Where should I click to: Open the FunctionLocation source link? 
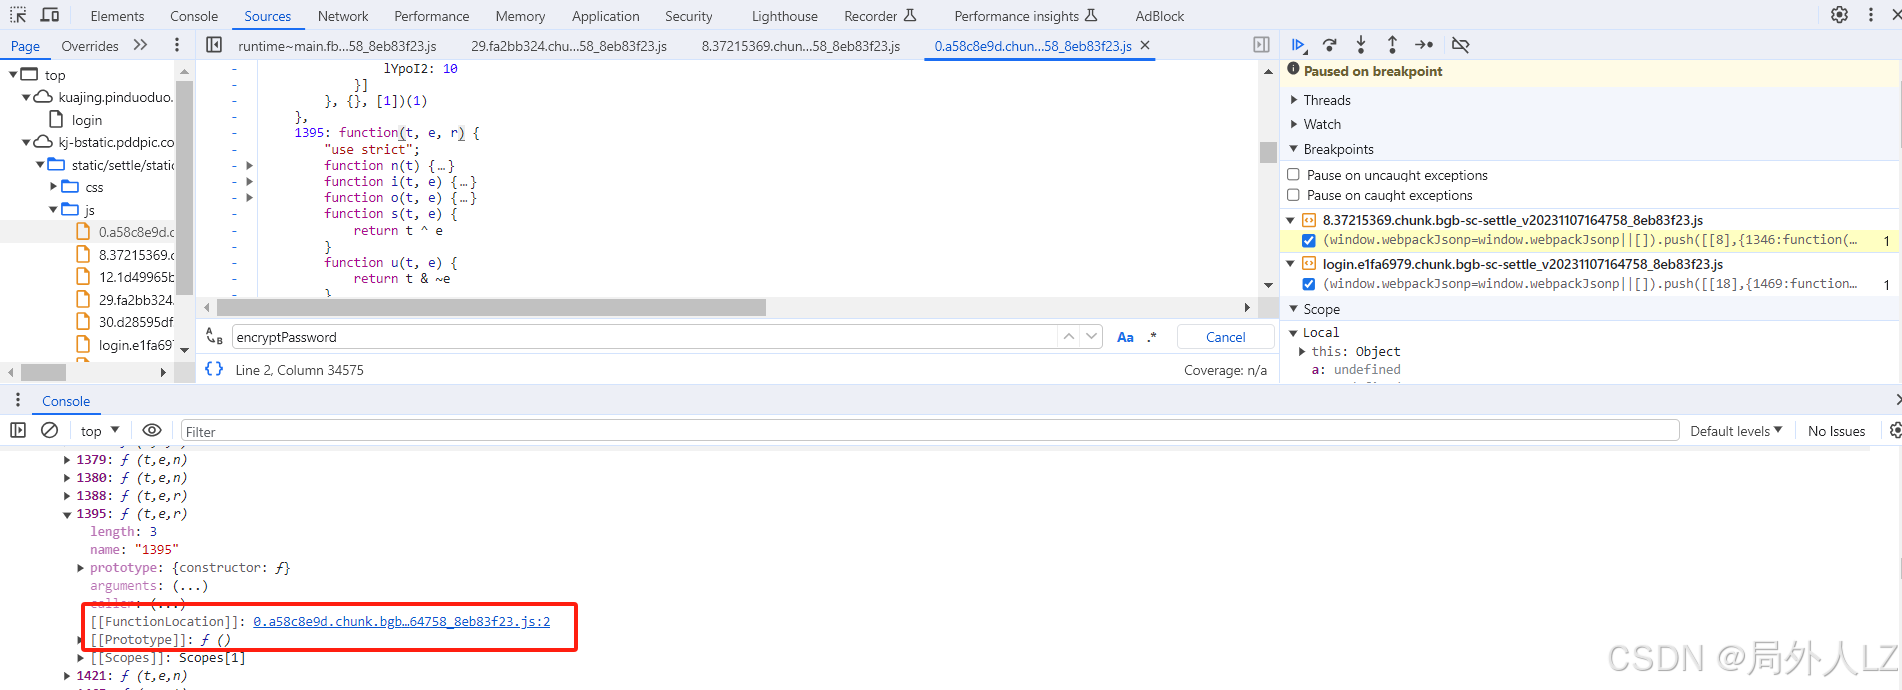[401, 622]
